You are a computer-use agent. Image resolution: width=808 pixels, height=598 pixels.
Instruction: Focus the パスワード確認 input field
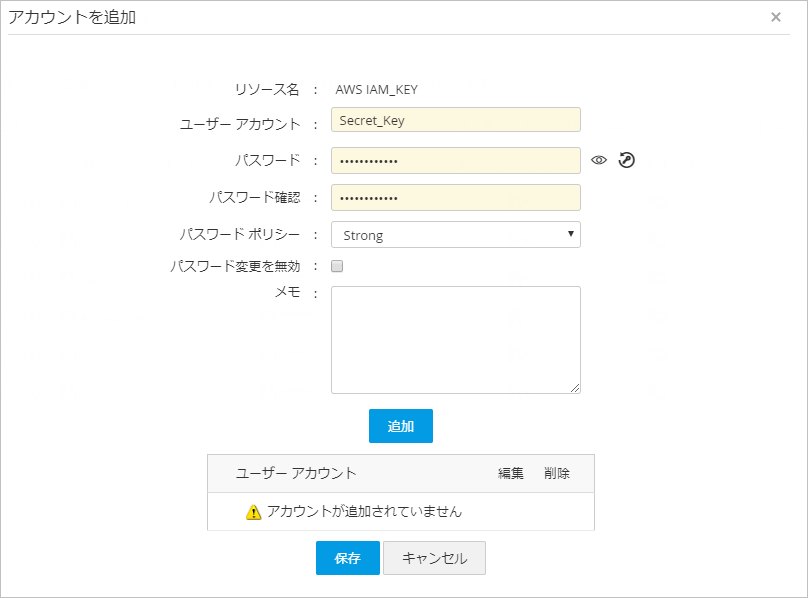pyautogui.click(x=456, y=197)
